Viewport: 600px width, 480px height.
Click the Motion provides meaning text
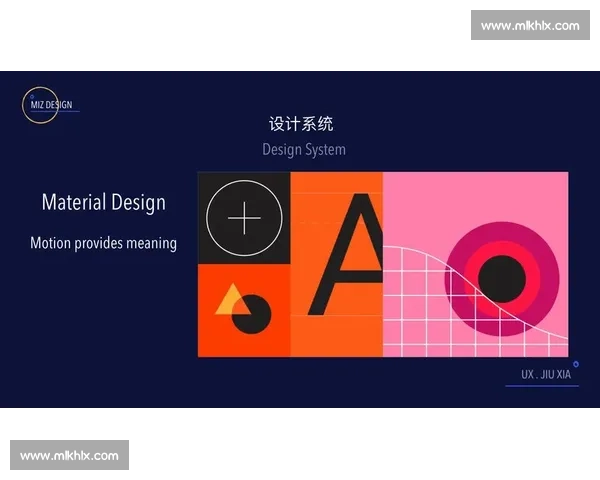(x=103, y=243)
